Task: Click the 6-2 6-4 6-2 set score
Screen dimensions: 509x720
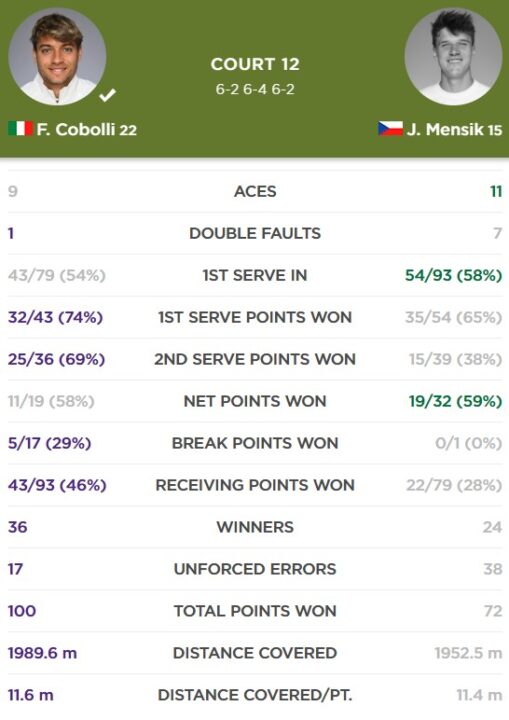Action: click(x=255, y=89)
